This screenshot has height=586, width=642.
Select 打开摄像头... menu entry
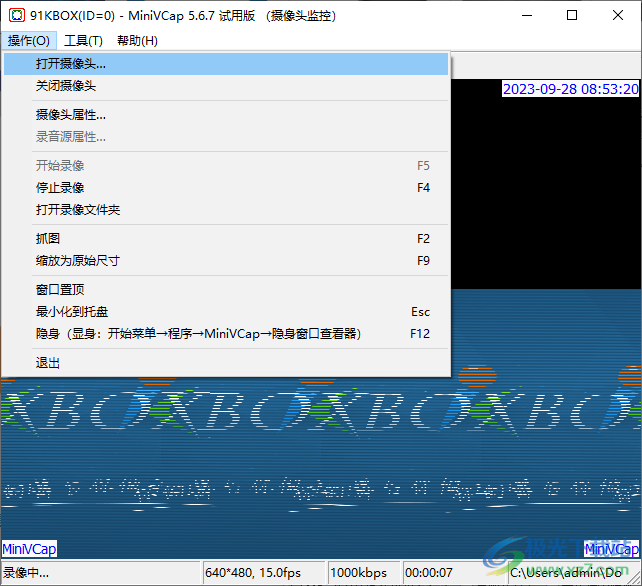226,64
